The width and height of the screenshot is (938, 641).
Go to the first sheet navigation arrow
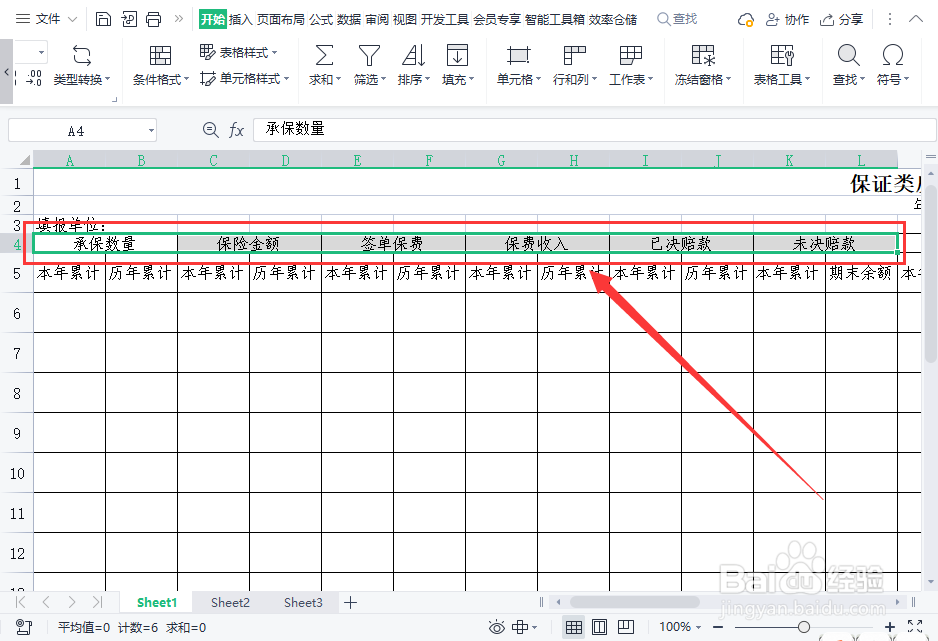pos(20,602)
